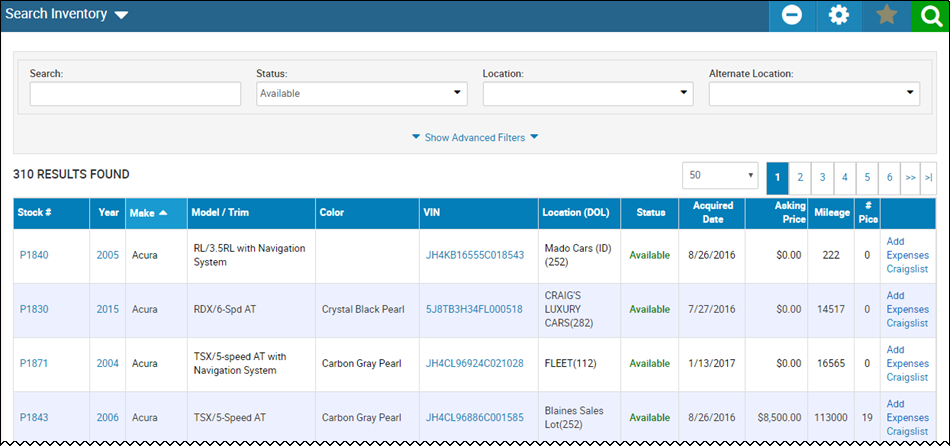This screenshot has width=950, height=447.
Task: Click the white minus icon in header
Action: coord(792,16)
